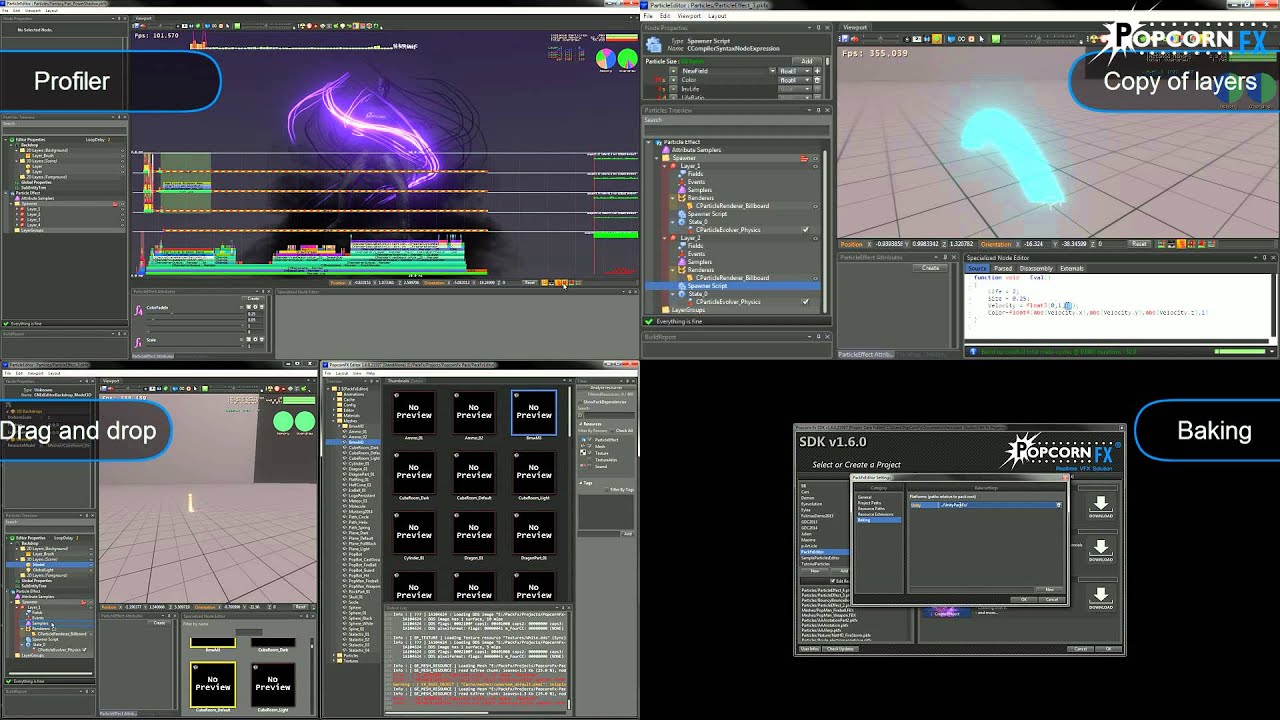
Task: Expand Particles folder in PopcornFX Editor tree
Action: [334, 655]
